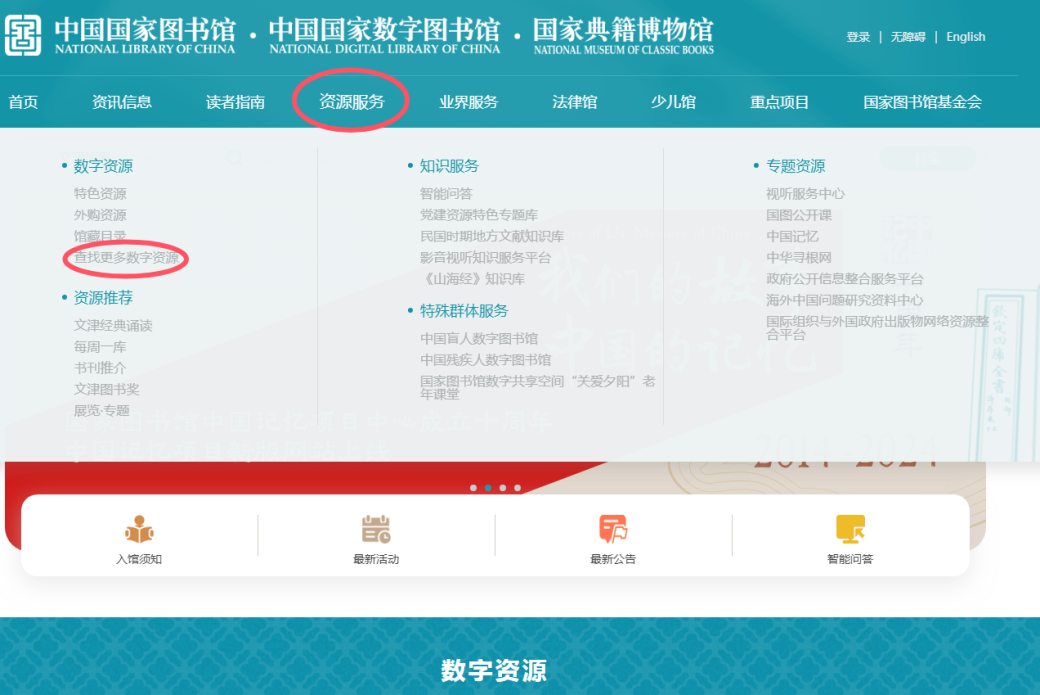The image size is (1040, 695).
Task: Open the 特殊群体服务 section heading
Action: [464, 311]
